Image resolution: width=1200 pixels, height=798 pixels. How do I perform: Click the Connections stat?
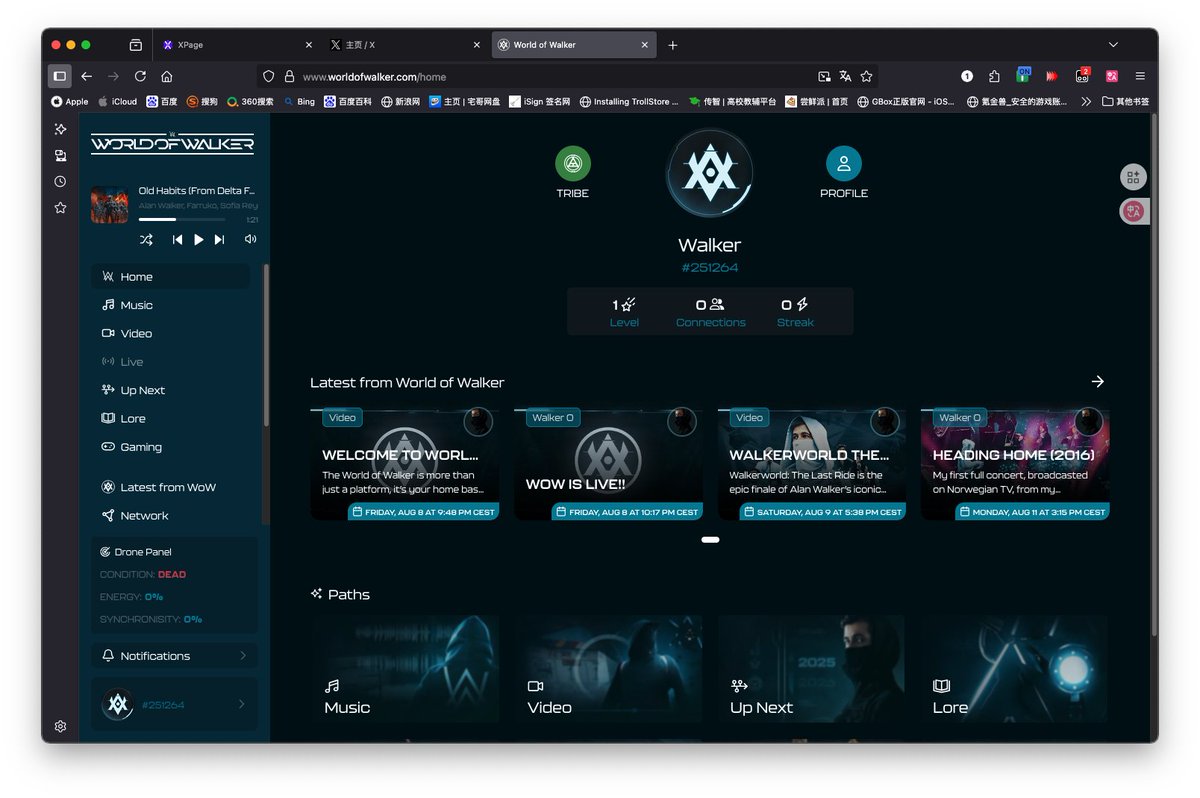[710, 312]
